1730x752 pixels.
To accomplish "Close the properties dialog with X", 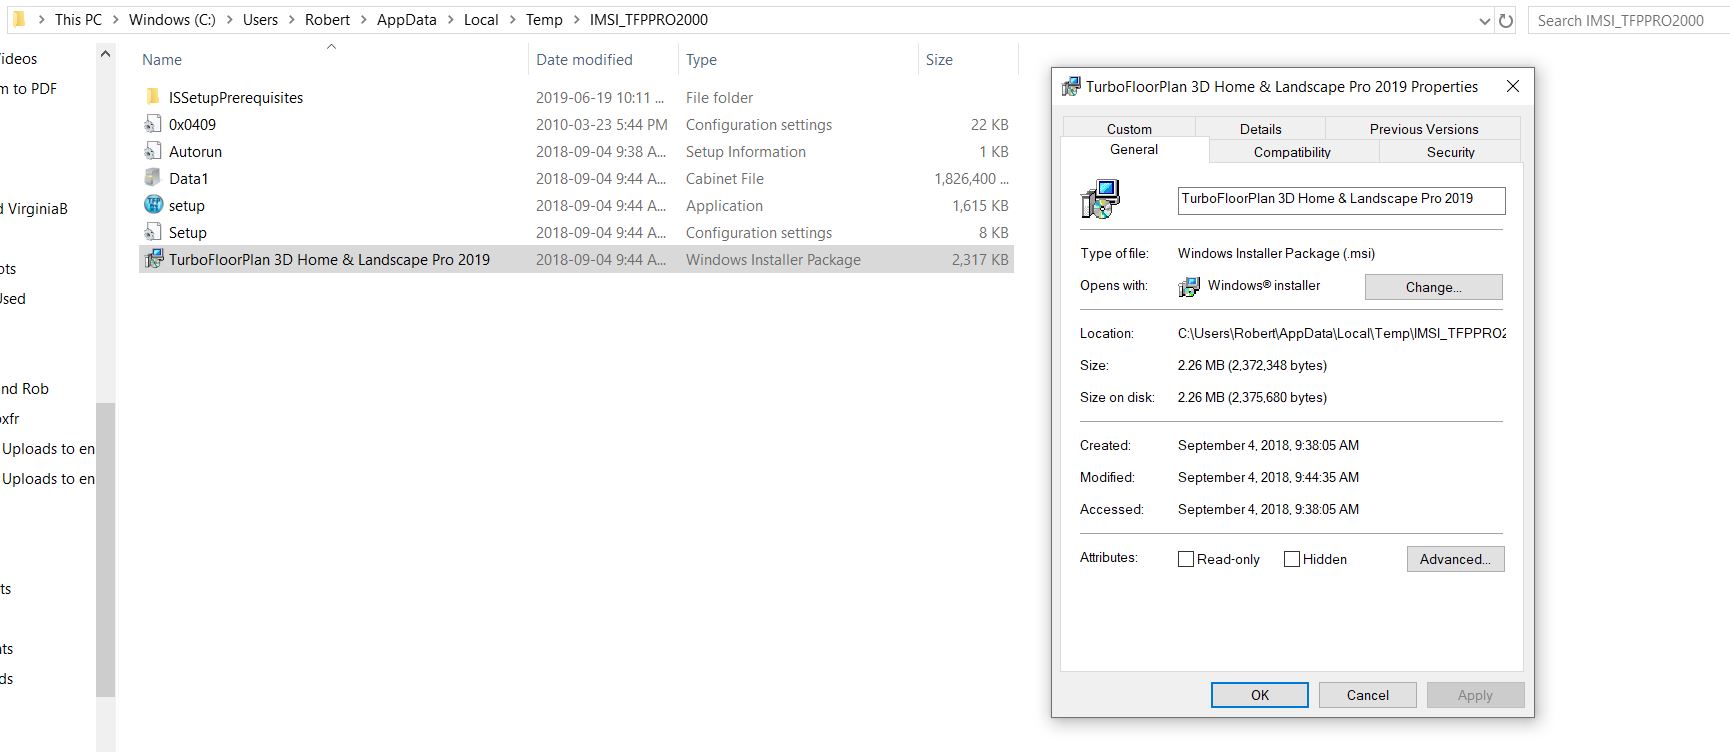I will 1513,86.
